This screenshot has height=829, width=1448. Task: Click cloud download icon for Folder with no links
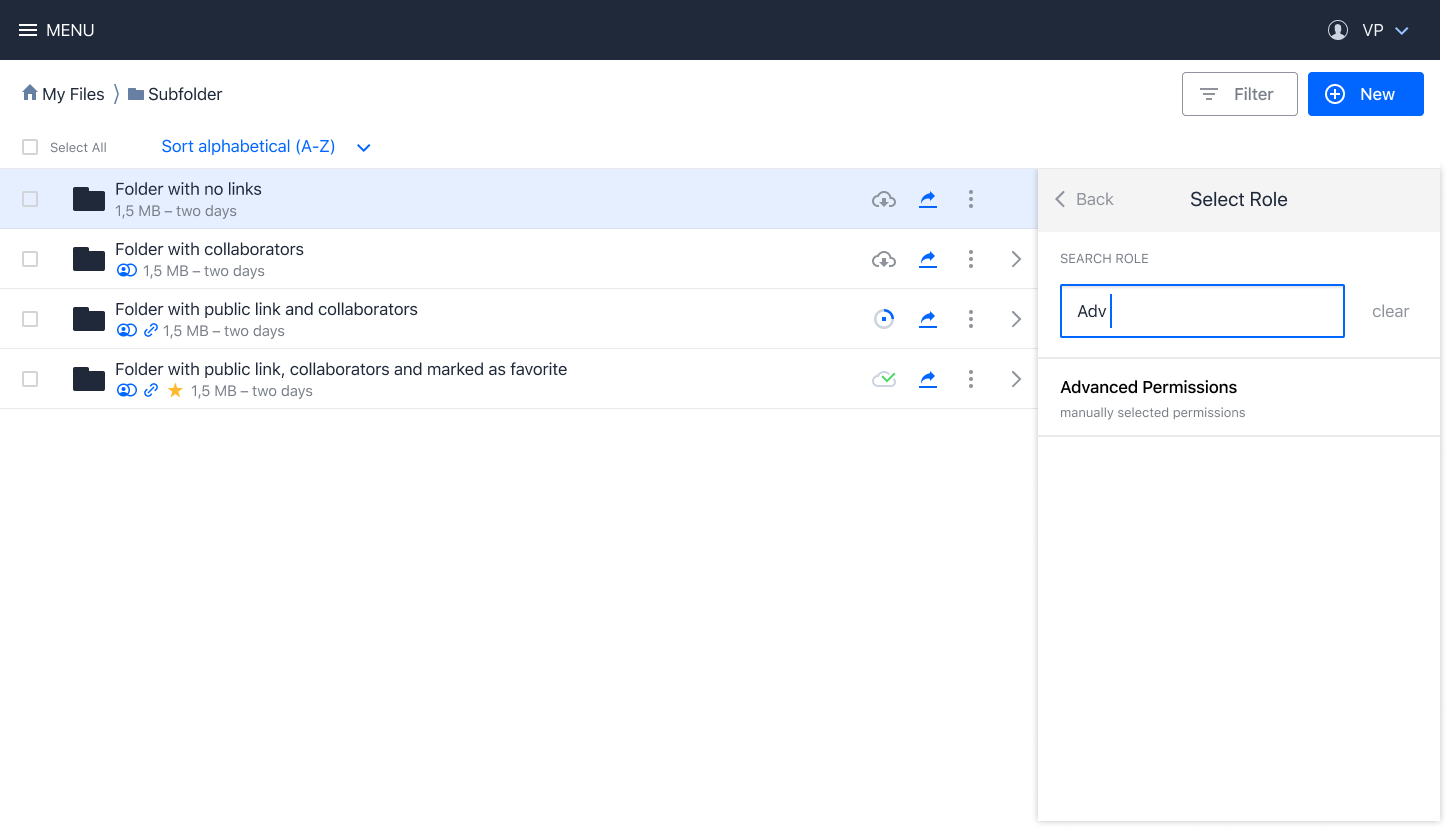coord(884,199)
